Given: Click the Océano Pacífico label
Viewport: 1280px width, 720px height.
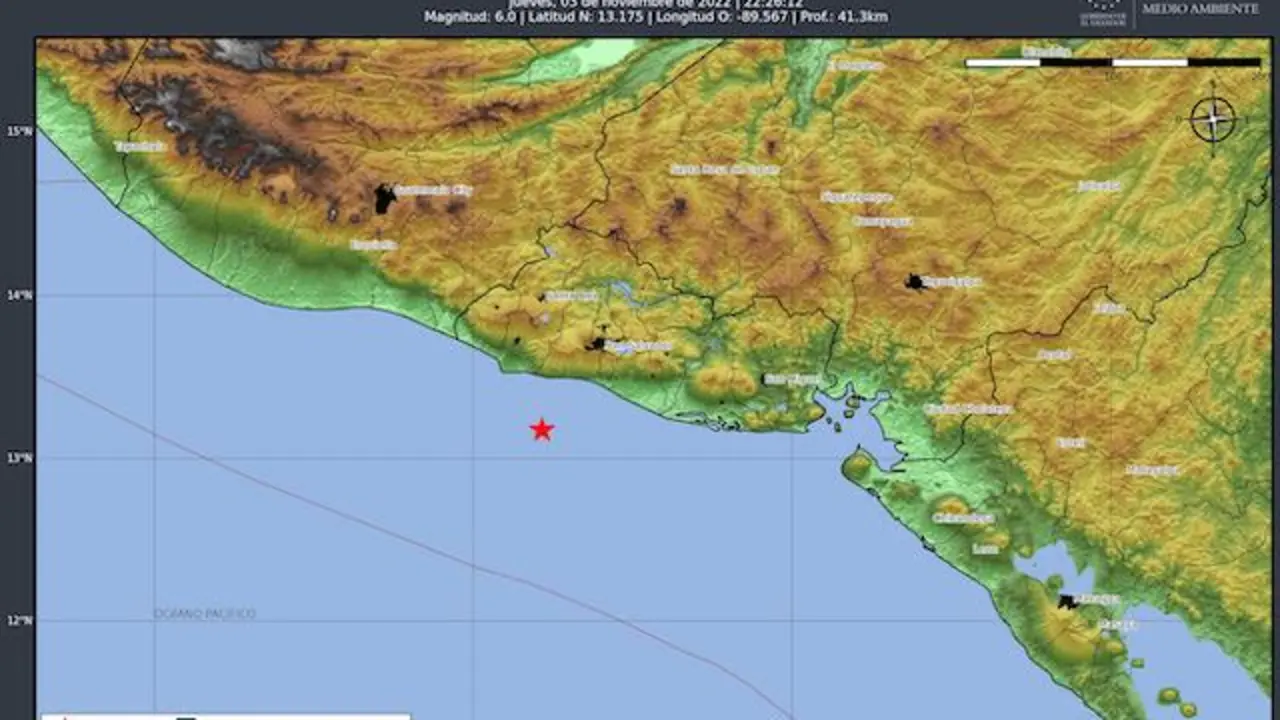Looking at the screenshot, I should pos(205,613).
